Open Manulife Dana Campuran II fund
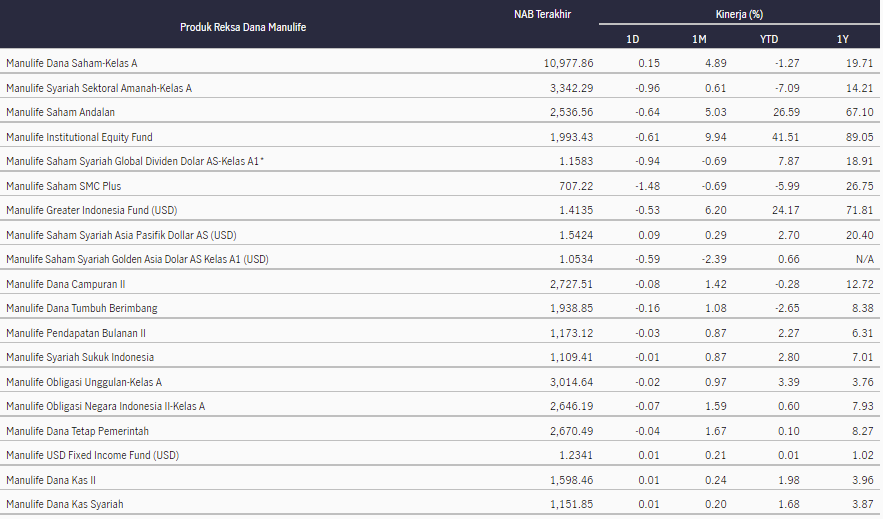The image size is (883, 519). coord(65,284)
